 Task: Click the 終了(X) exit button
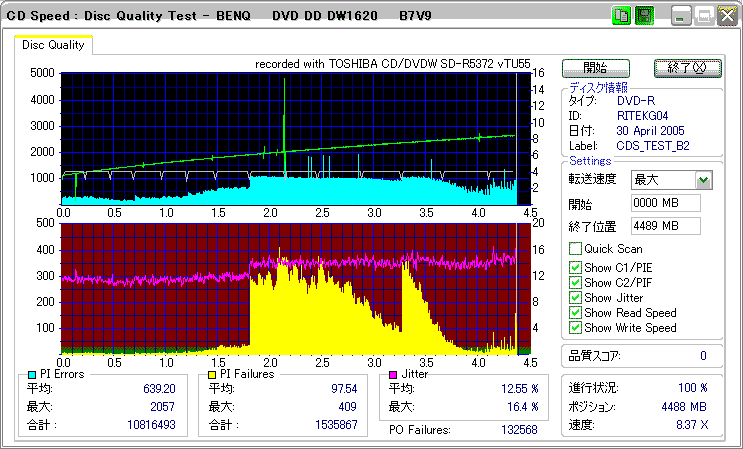click(x=688, y=68)
